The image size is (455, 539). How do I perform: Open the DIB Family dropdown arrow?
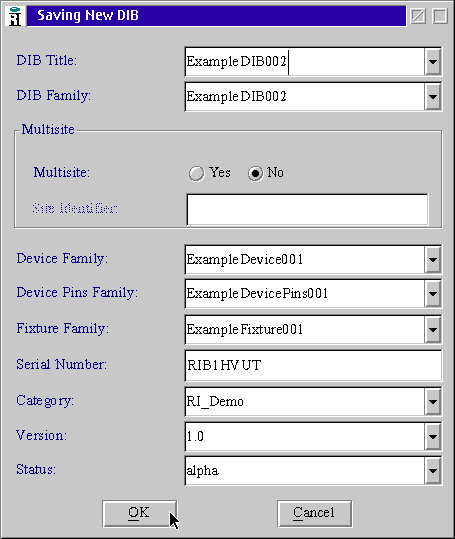point(433,96)
